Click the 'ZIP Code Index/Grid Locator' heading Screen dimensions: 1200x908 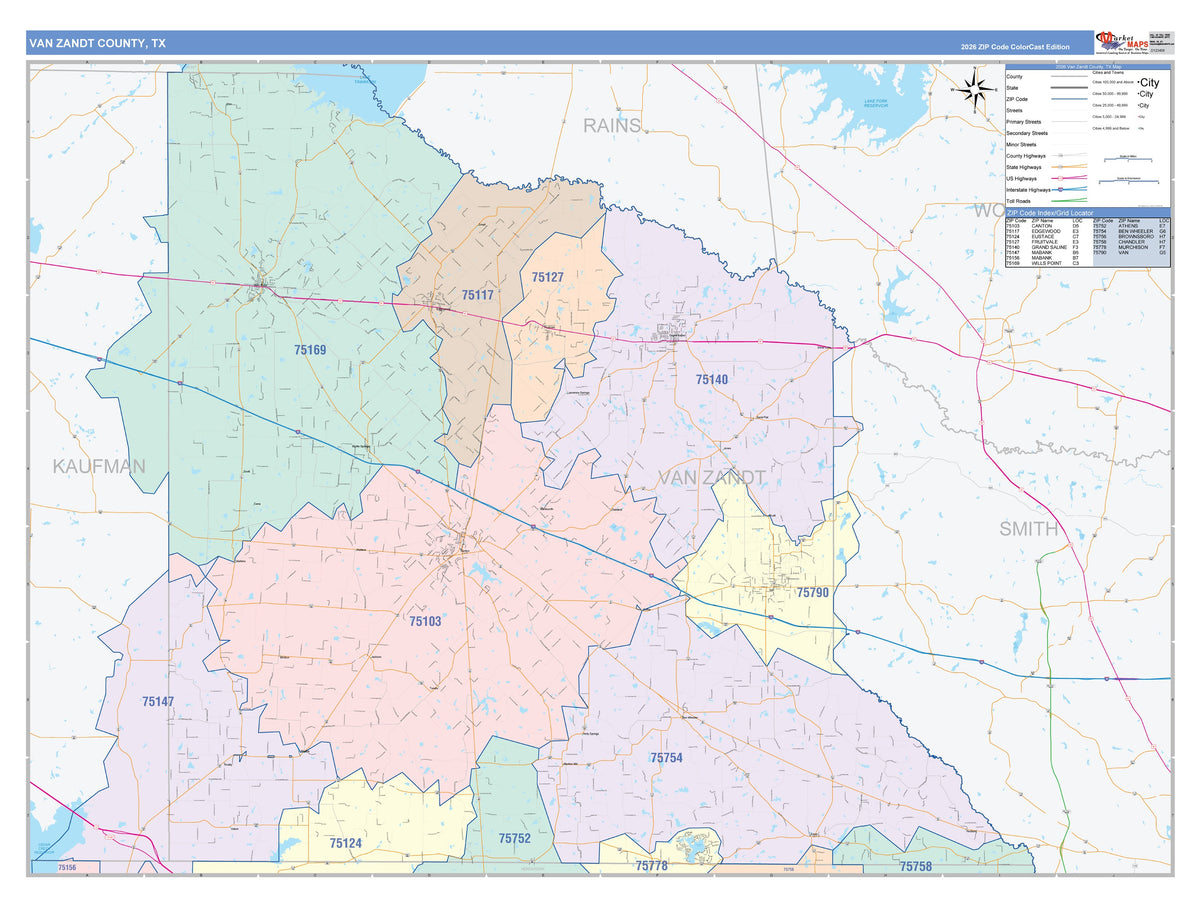[1050, 213]
